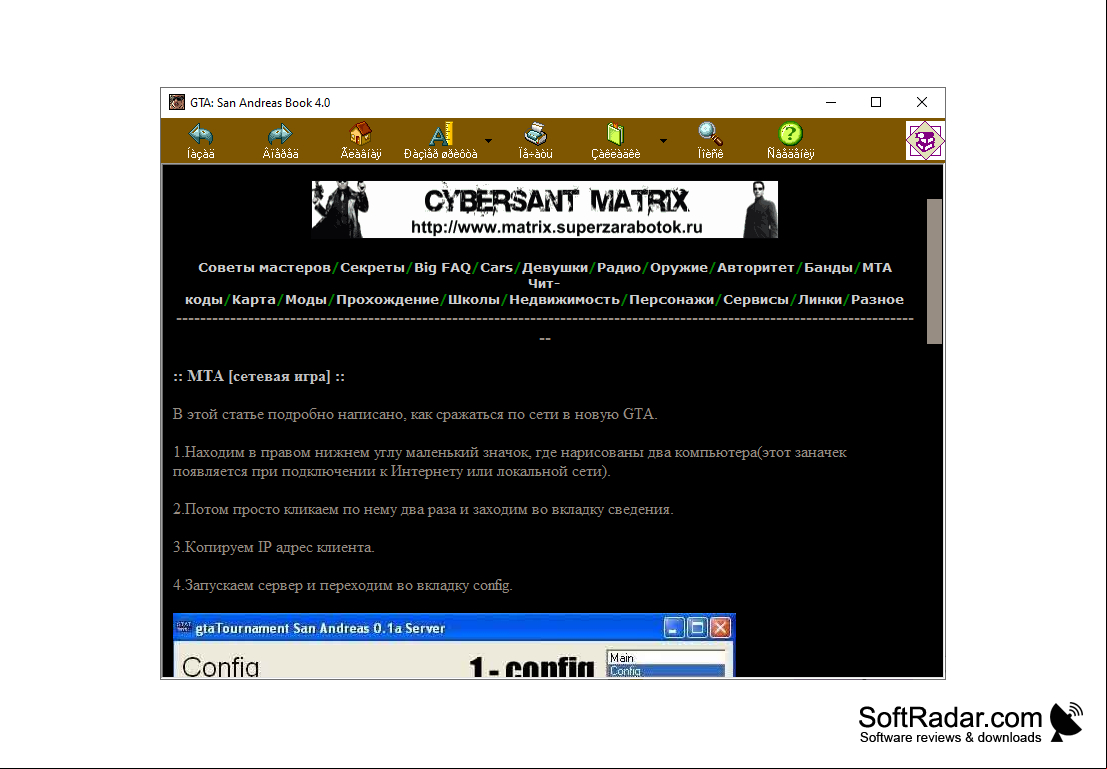Go to the Банды link
The width and height of the screenshot is (1107, 769).
pyautogui.click(x=828, y=268)
